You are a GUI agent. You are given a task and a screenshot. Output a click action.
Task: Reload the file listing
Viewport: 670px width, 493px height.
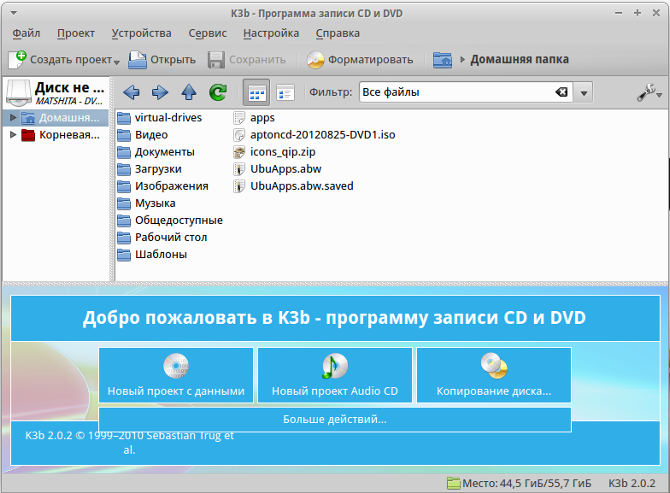point(218,92)
